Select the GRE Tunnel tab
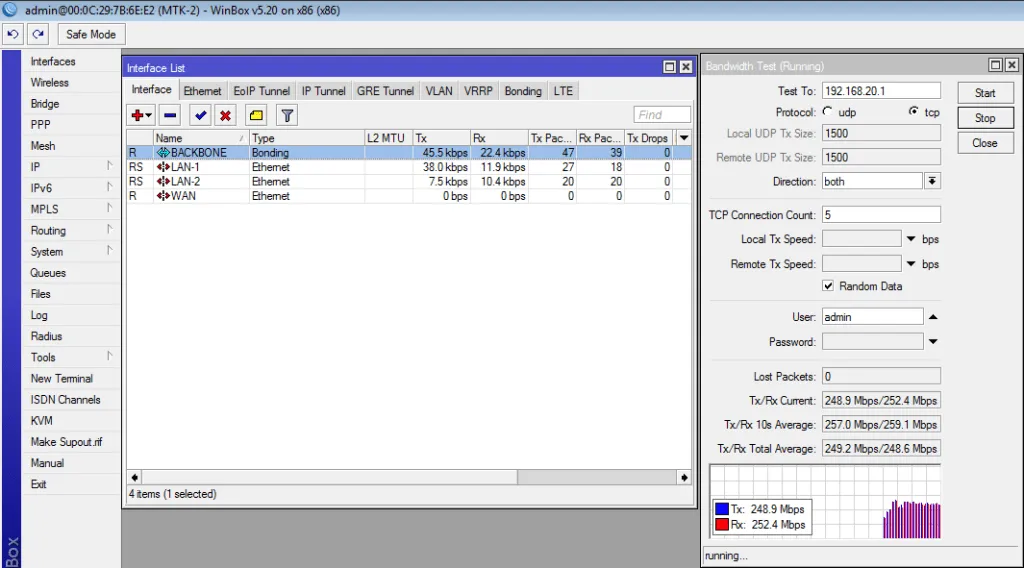 385,91
